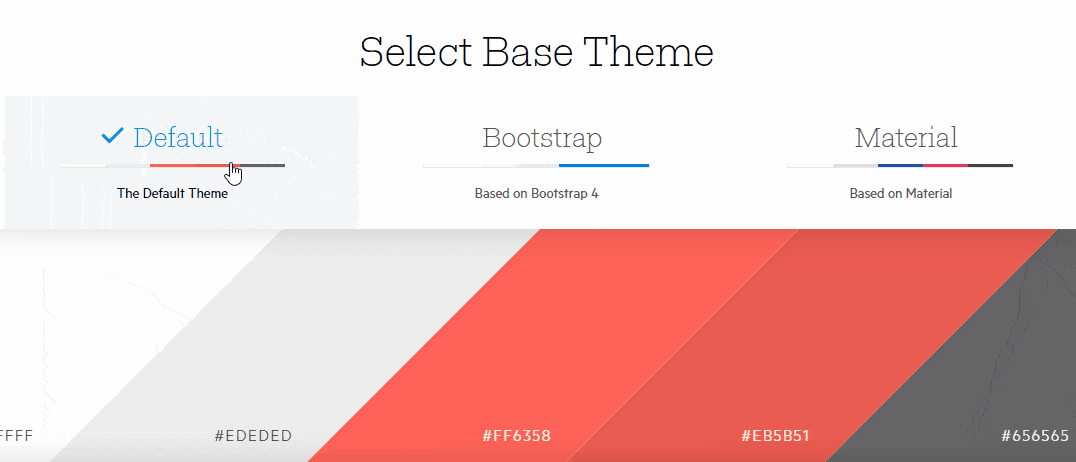
Task: Click 'The Default Theme' description text
Action: coord(172,194)
